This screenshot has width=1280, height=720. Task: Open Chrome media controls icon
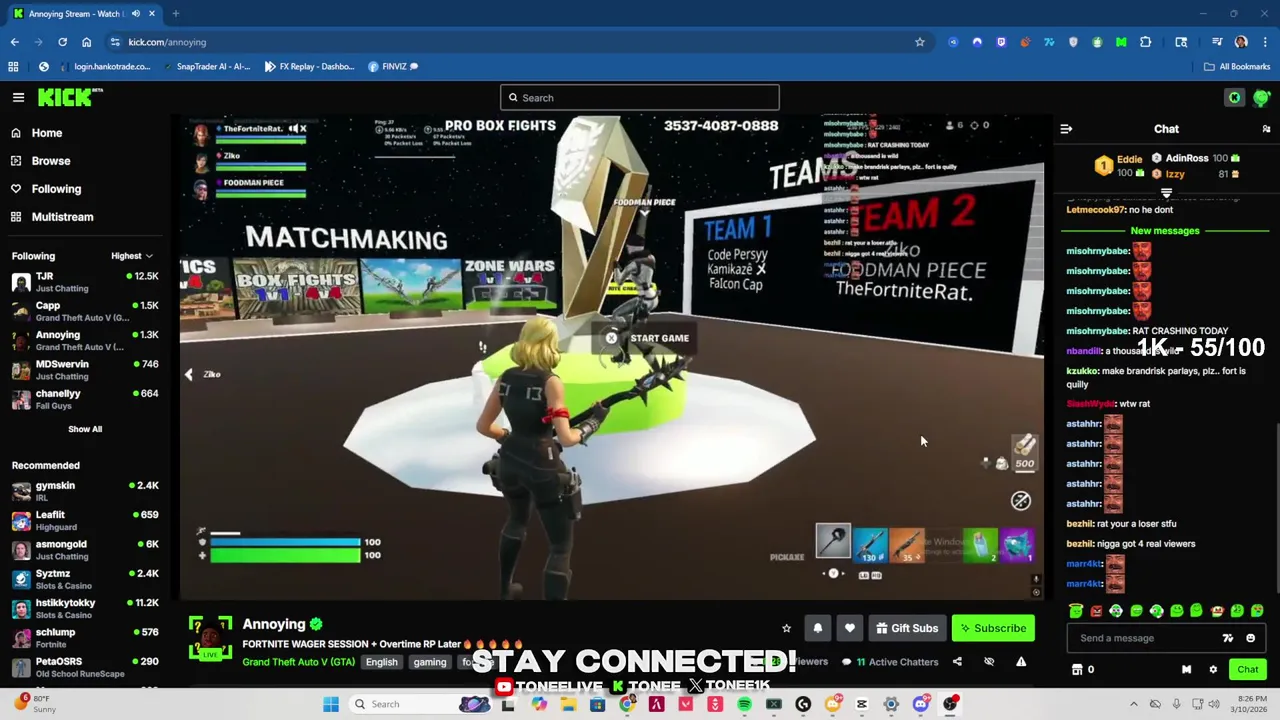tap(1217, 42)
